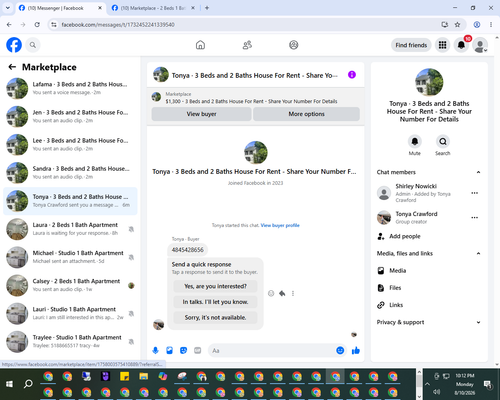Open the Calsey 2 Beds 1 Bath conversation

click(70, 285)
